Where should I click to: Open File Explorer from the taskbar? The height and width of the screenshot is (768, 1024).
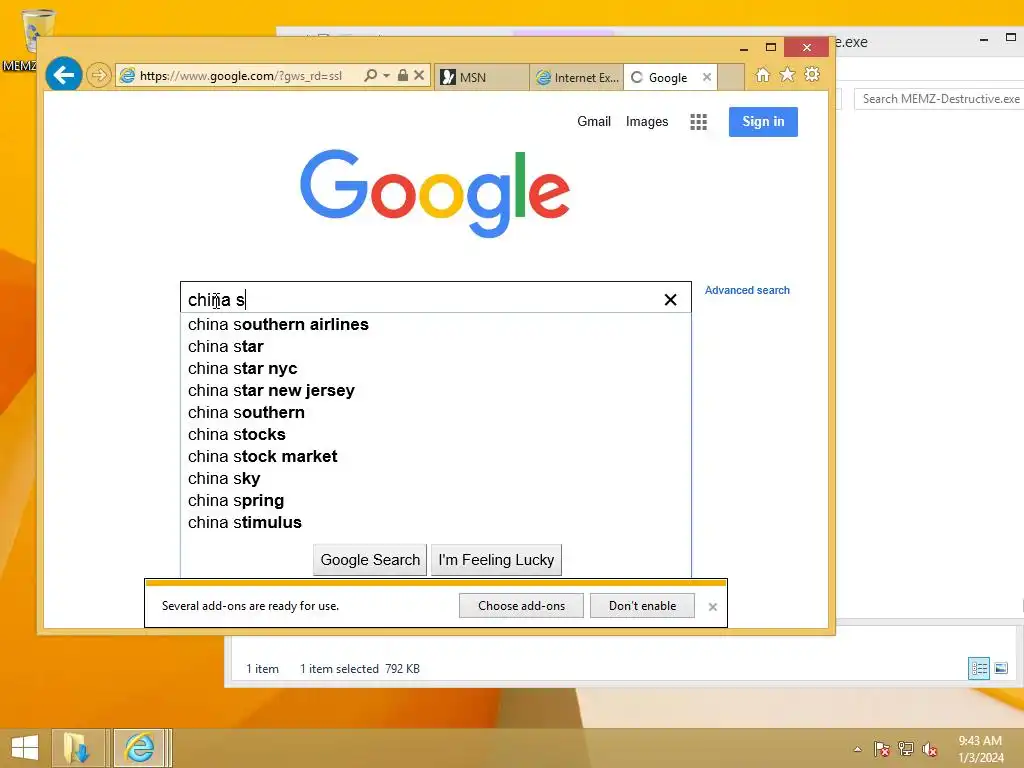(x=77, y=748)
